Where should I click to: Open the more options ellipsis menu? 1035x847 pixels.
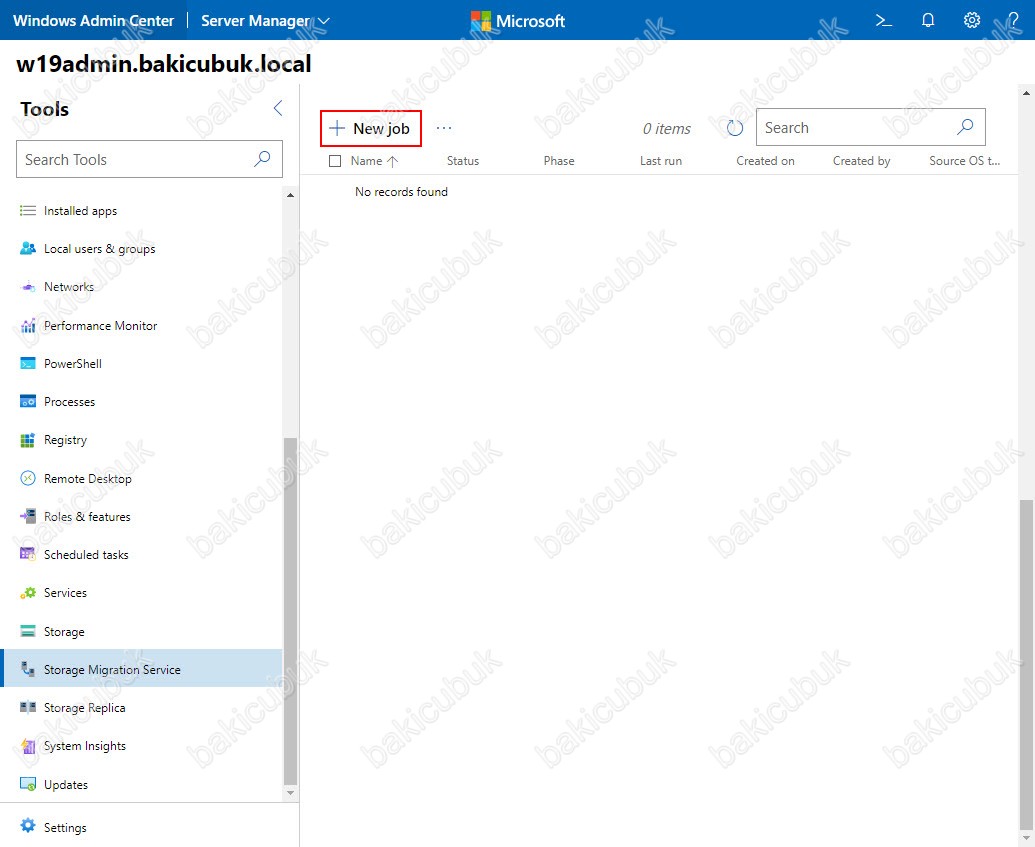[444, 128]
